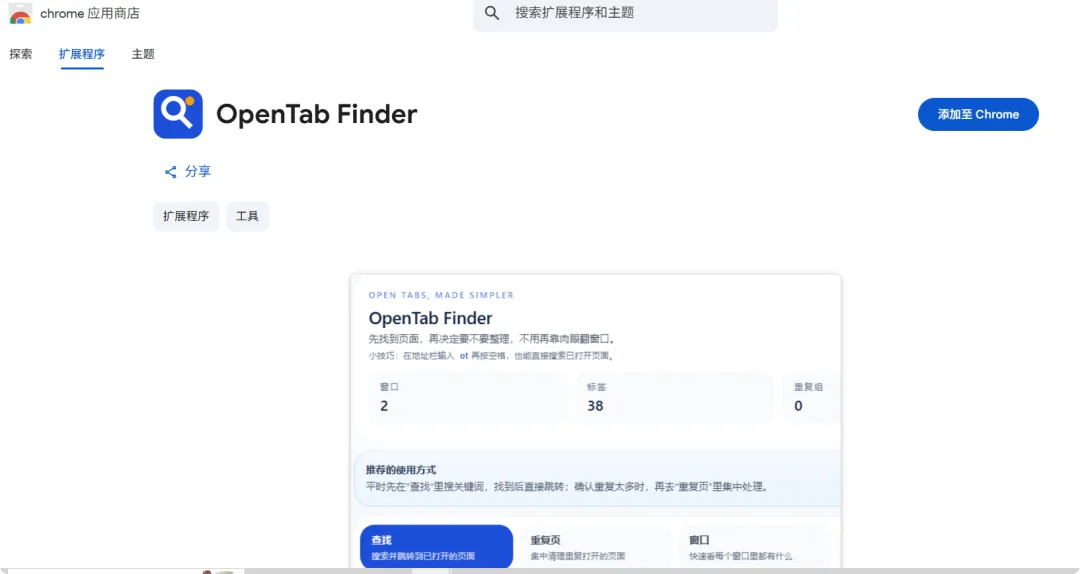
Task: Click the 扩展程序 category chip
Action: pos(186,216)
